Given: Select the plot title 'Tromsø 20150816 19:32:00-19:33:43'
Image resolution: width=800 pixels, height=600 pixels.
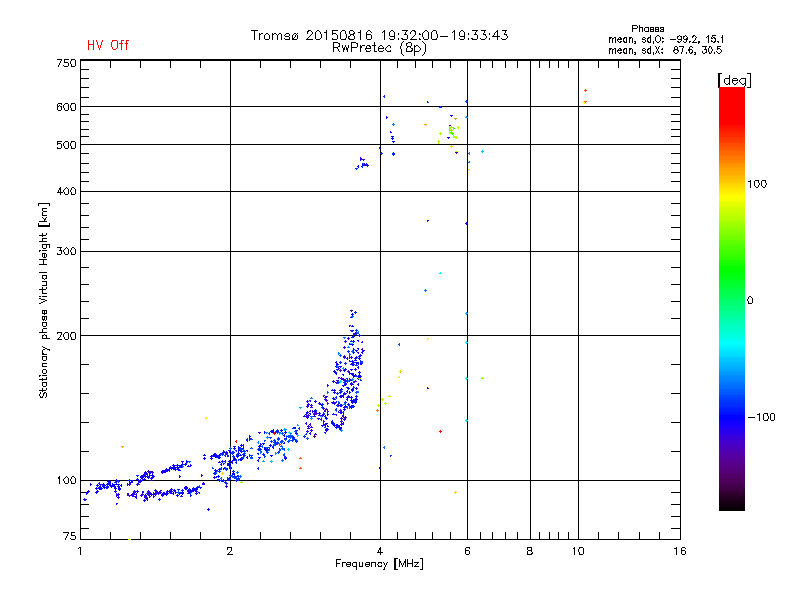Looking at the screenshot, I should 380,35.
